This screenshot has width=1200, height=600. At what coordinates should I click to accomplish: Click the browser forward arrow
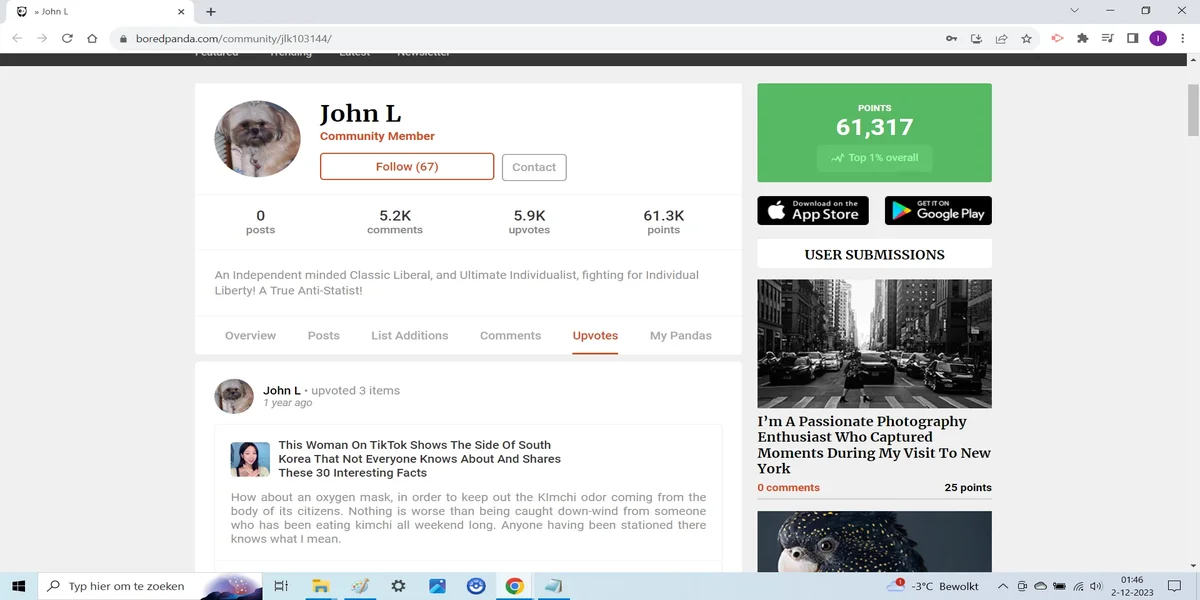tap(42, 38)
